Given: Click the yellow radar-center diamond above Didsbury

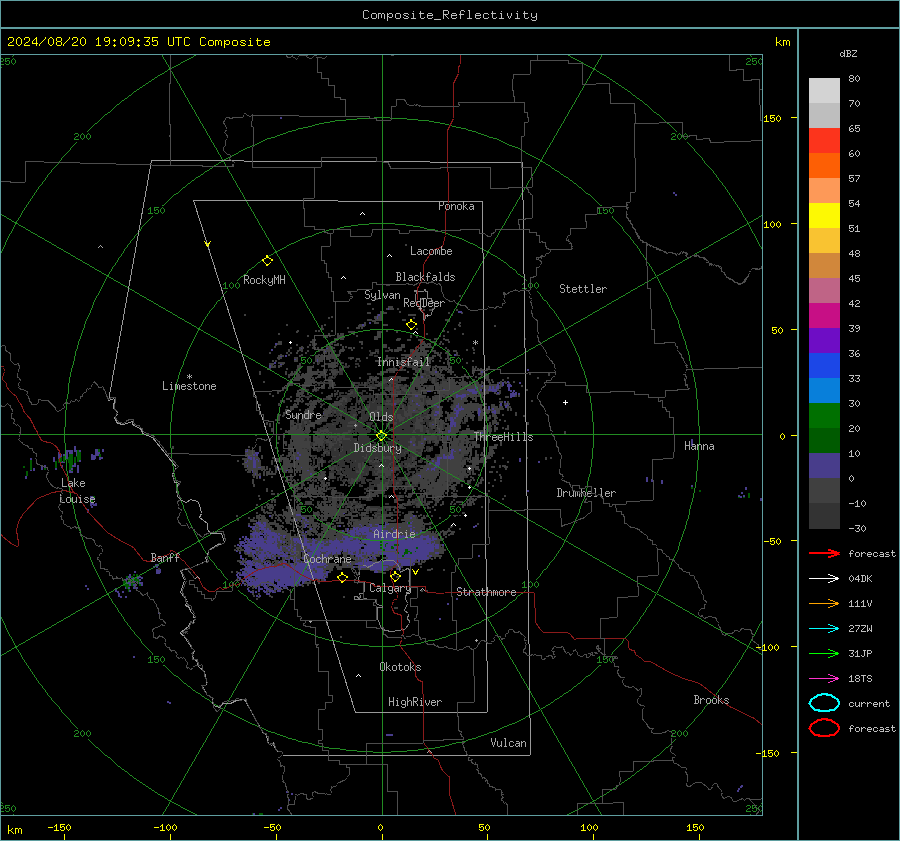Looking at the screenshot, I should click(382, 435).
